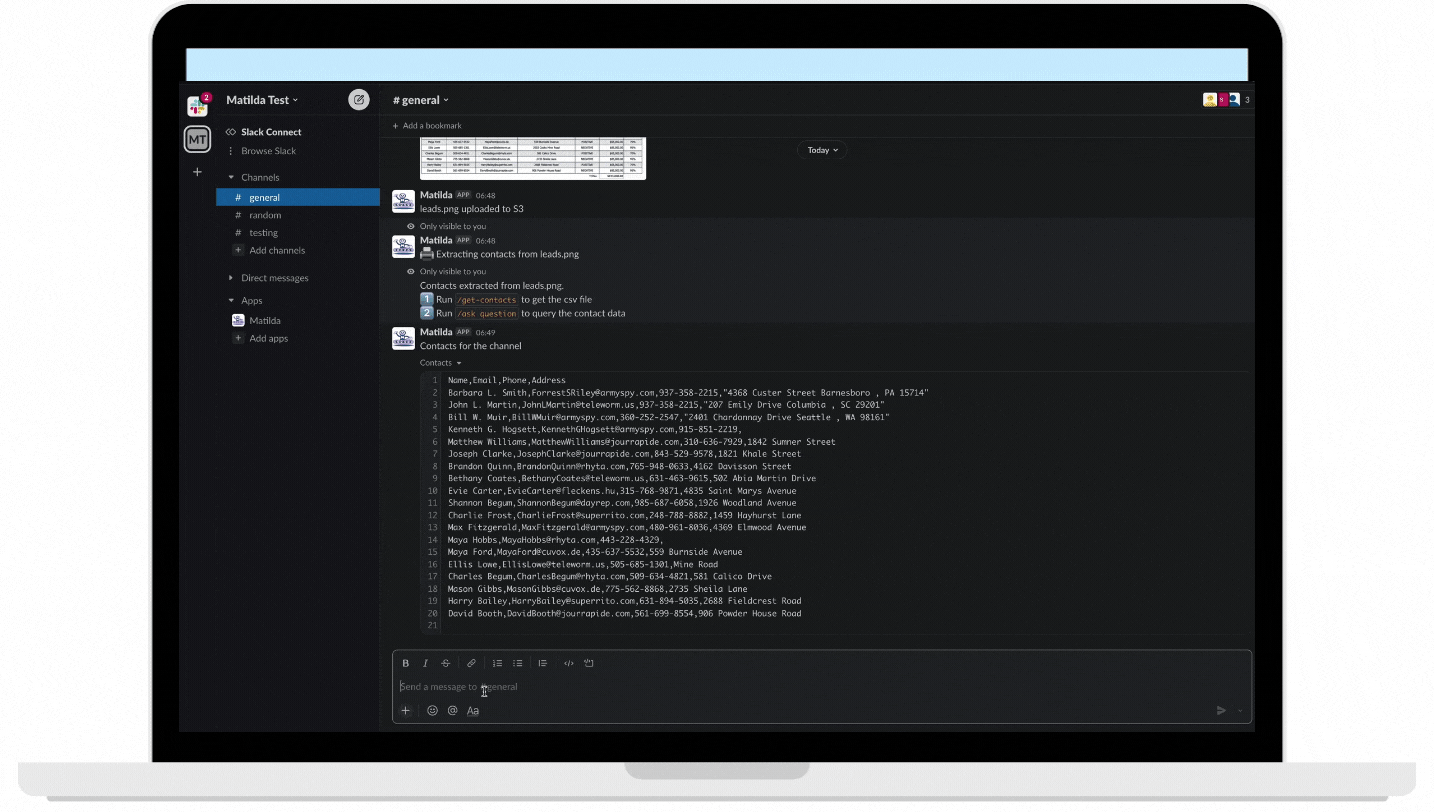Click the 'David Booth' CSV line

click(x=624, y=613)
